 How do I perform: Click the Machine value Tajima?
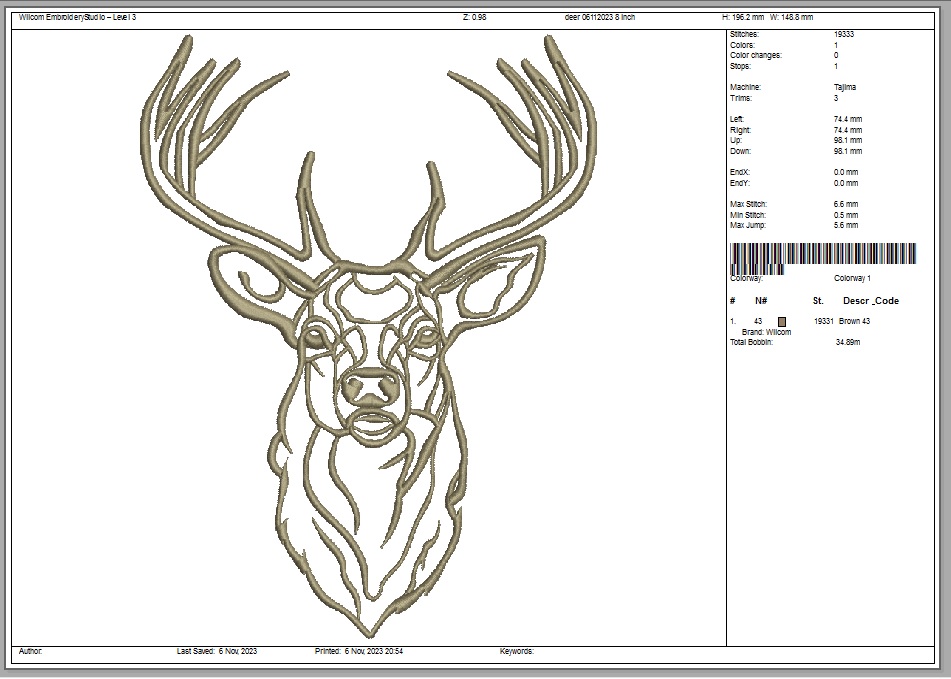845,87
